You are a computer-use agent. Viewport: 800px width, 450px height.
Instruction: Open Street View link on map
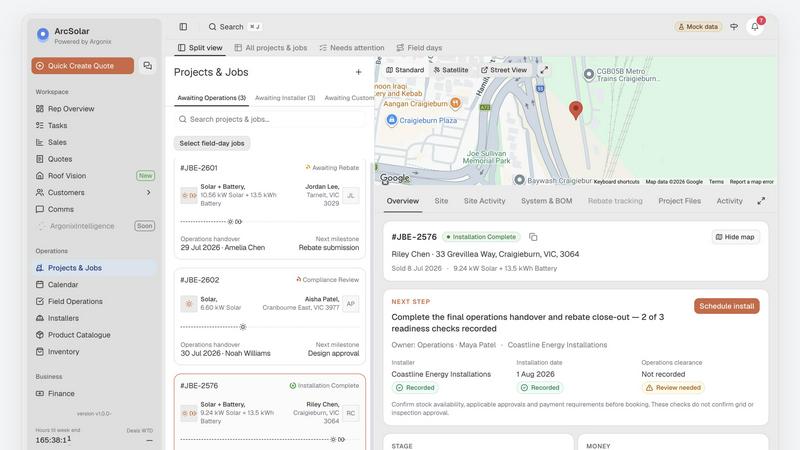coord(504,70)
